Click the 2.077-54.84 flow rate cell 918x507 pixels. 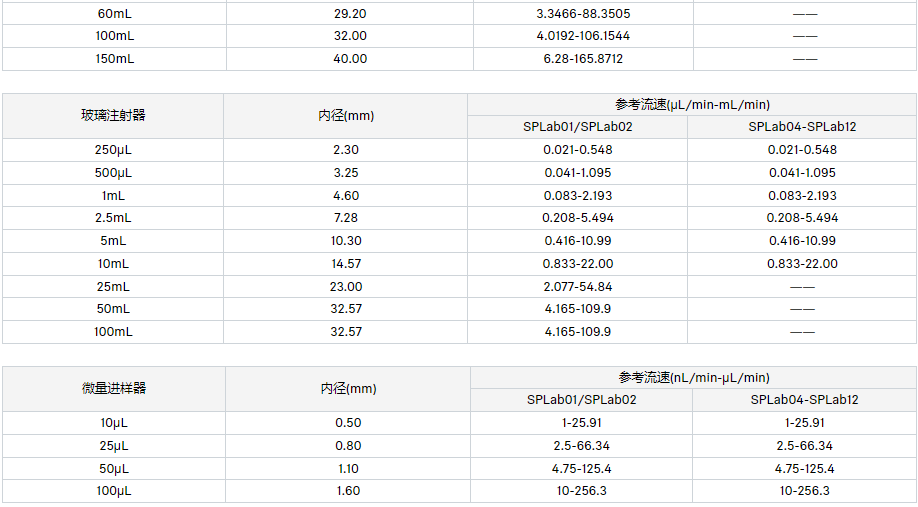(x=578, y=287)
